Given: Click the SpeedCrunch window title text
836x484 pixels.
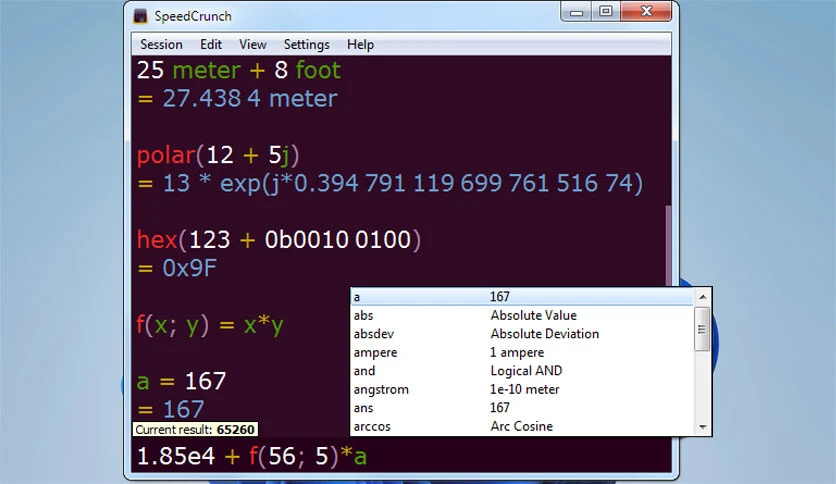Looking at the screenshot, I should click(x=193, y=16).
